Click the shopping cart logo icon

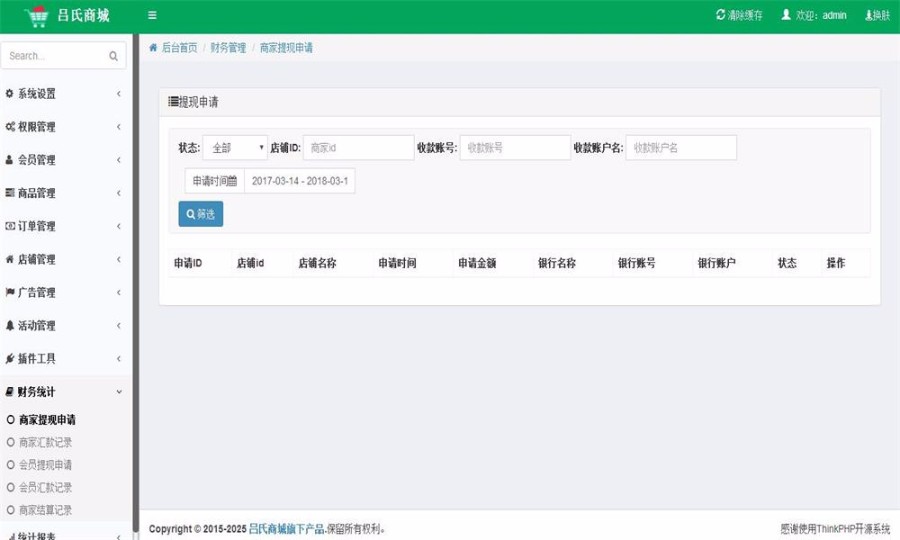coord(37,16)
